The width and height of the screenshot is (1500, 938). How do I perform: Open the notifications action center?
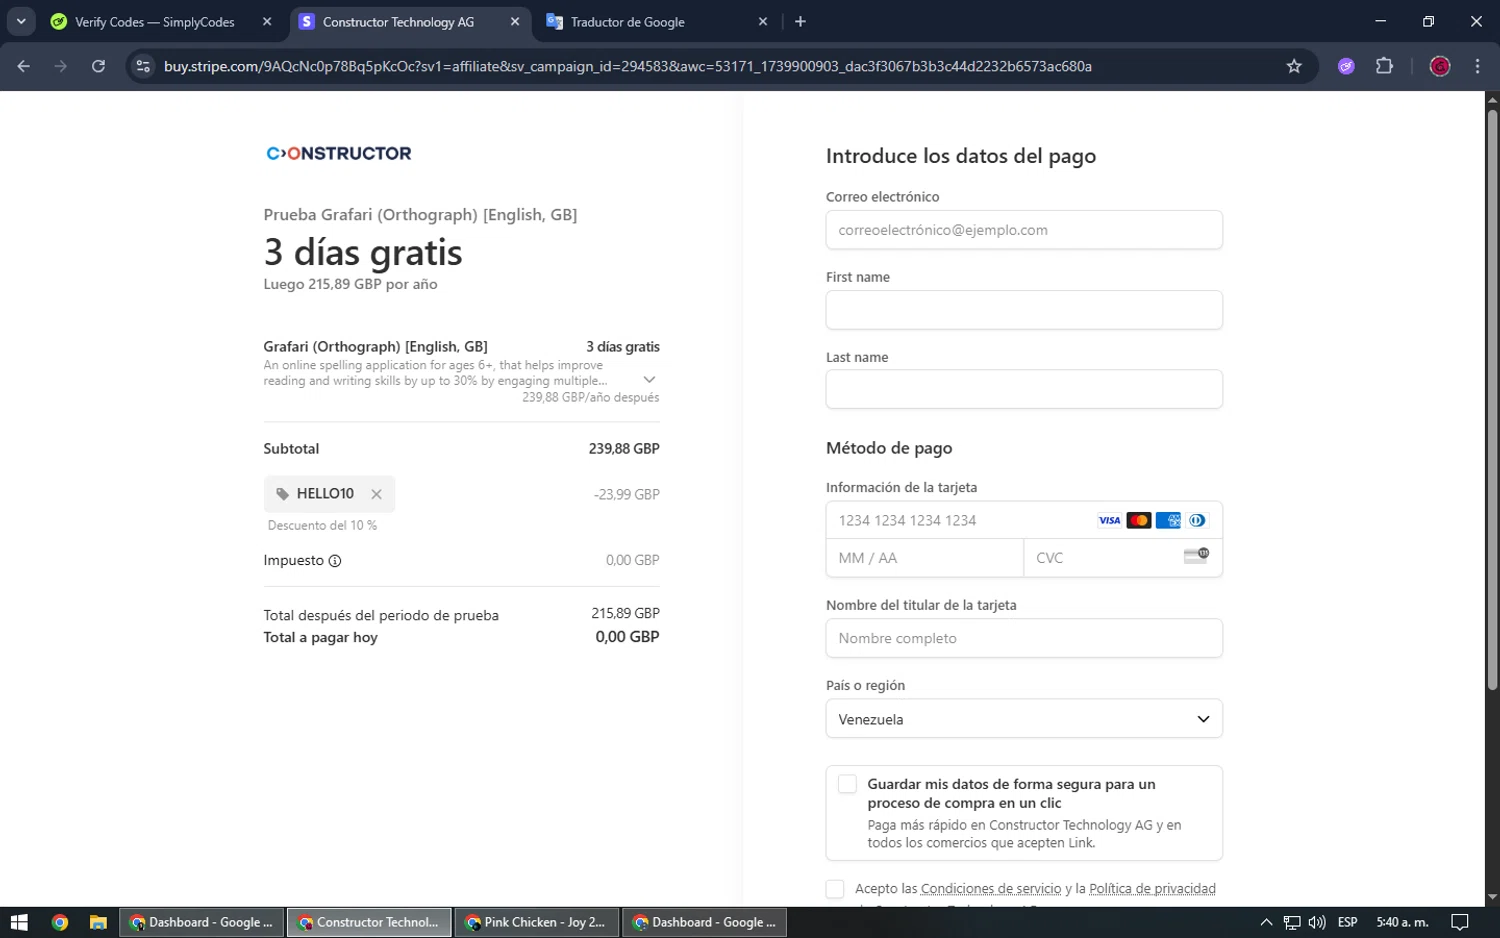pos(1460,922)
